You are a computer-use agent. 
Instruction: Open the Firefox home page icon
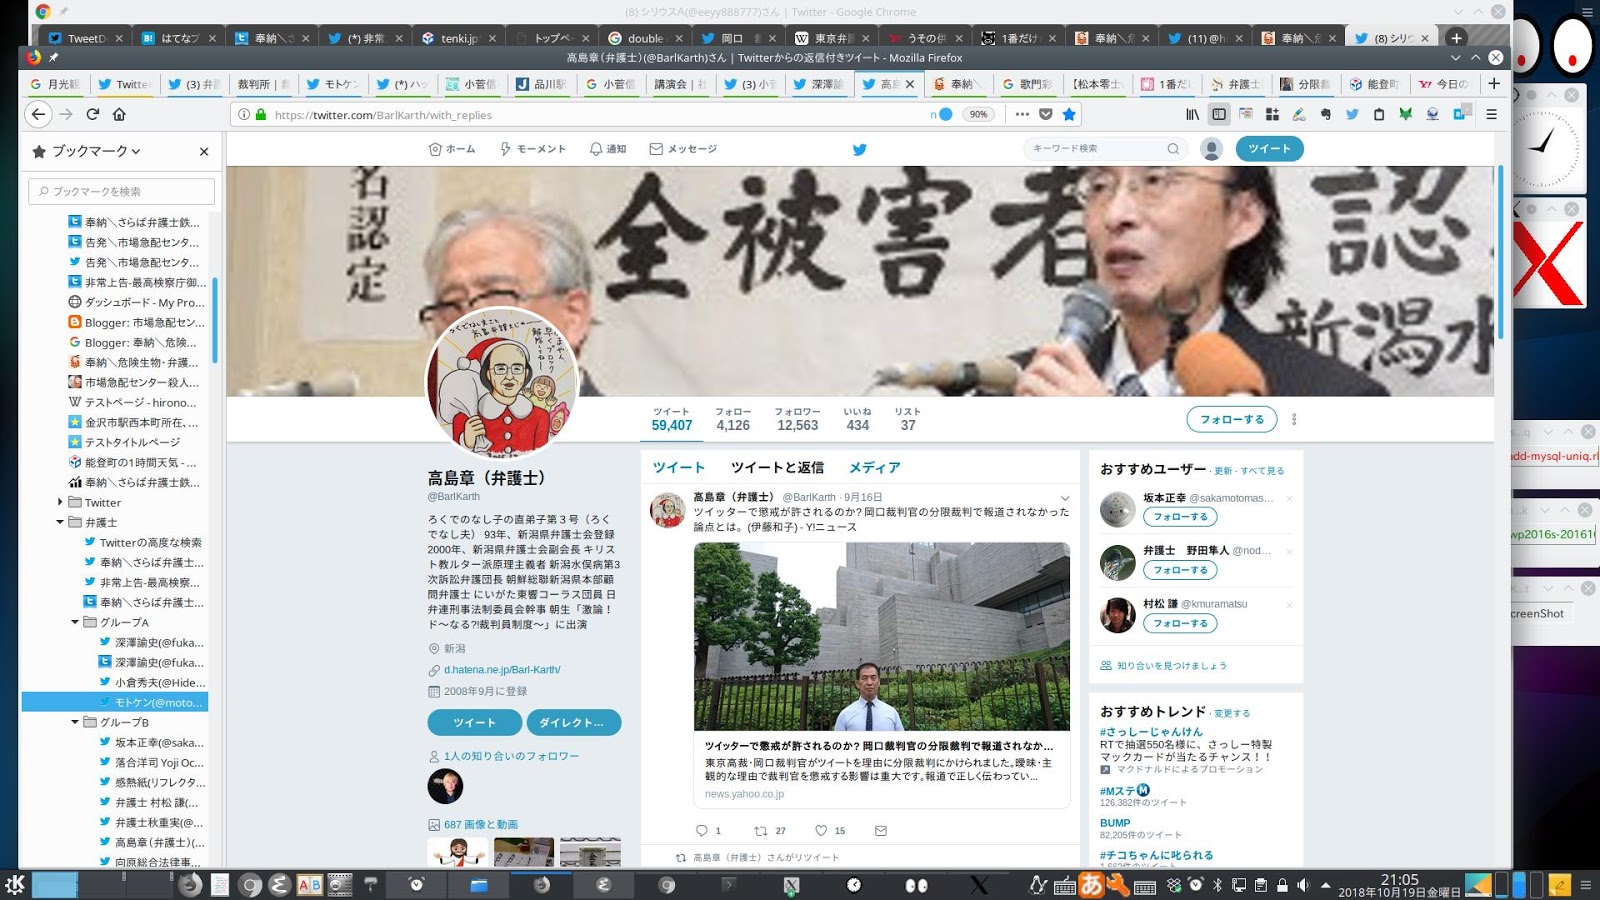[x=119, y=114]
